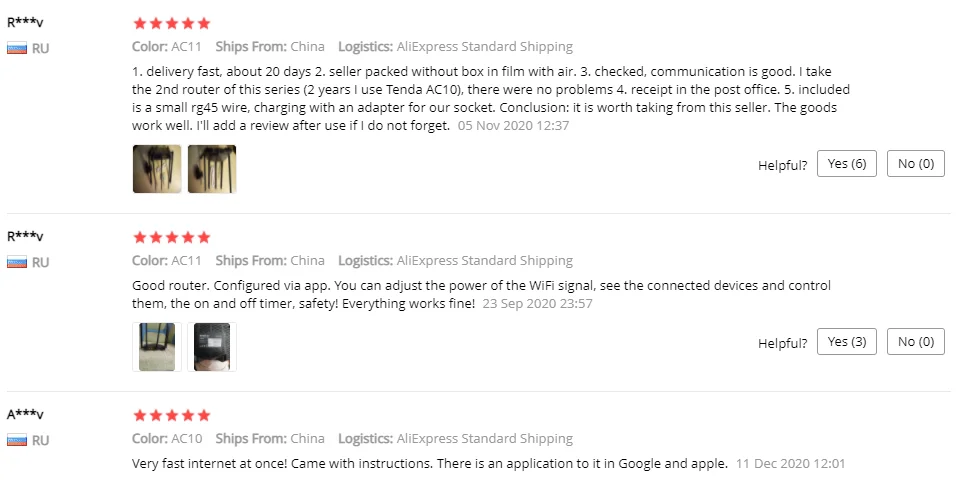View the second photo of the 'Good router' review
Image resolution: width=961 pixels, height=481 pixels.
[212, 347]
